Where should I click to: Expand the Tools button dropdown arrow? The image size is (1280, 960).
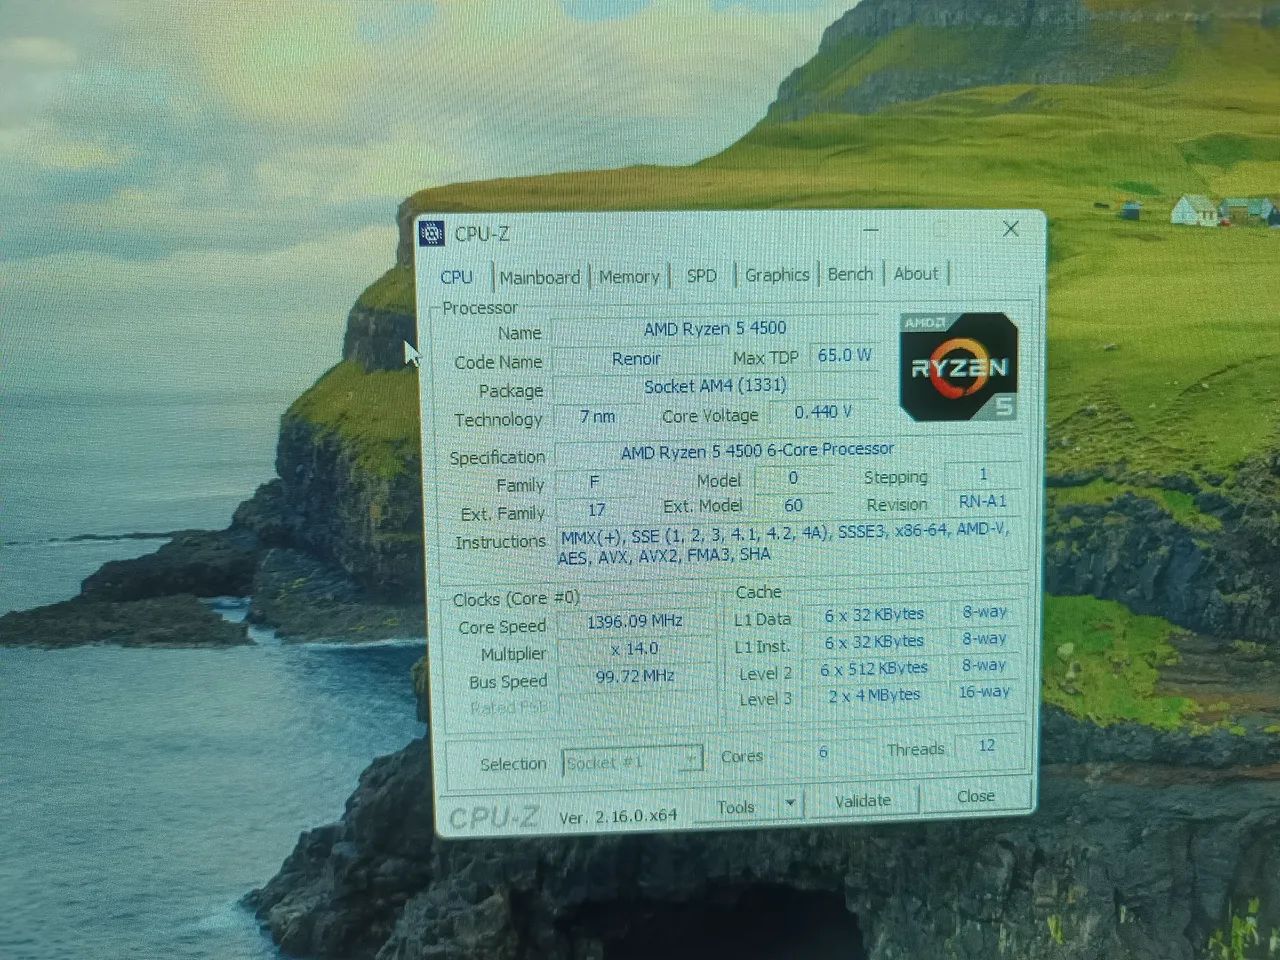(x=790, y=804)
